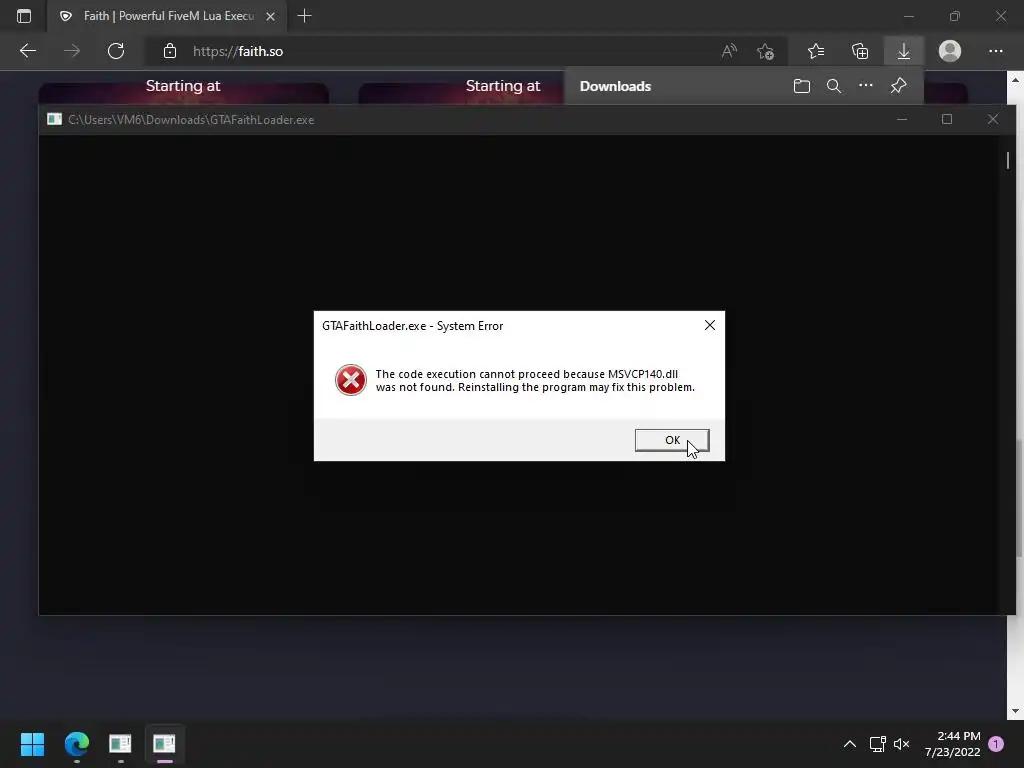Search downloads in Downloads panel
This screenshot has height=768, width=1024.
tap(833, 86)
